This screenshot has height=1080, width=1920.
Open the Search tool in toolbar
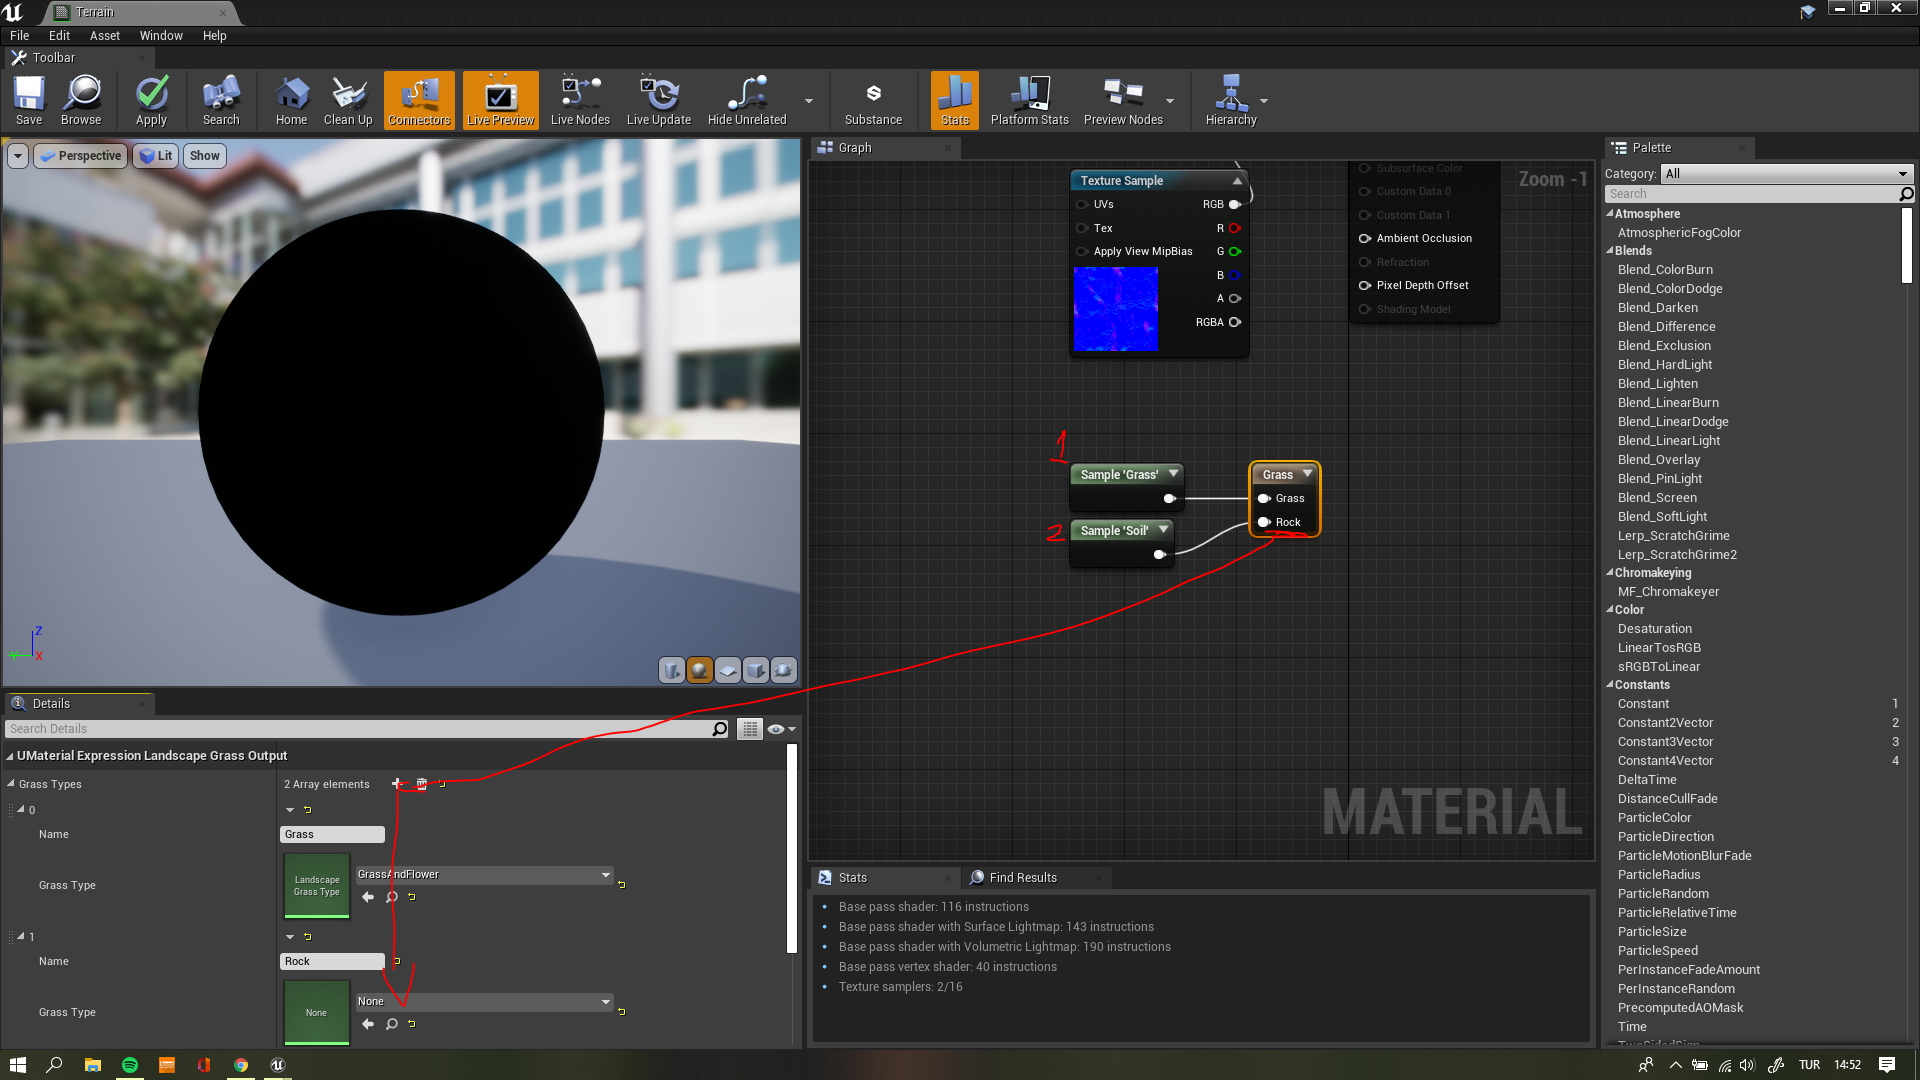221,100
